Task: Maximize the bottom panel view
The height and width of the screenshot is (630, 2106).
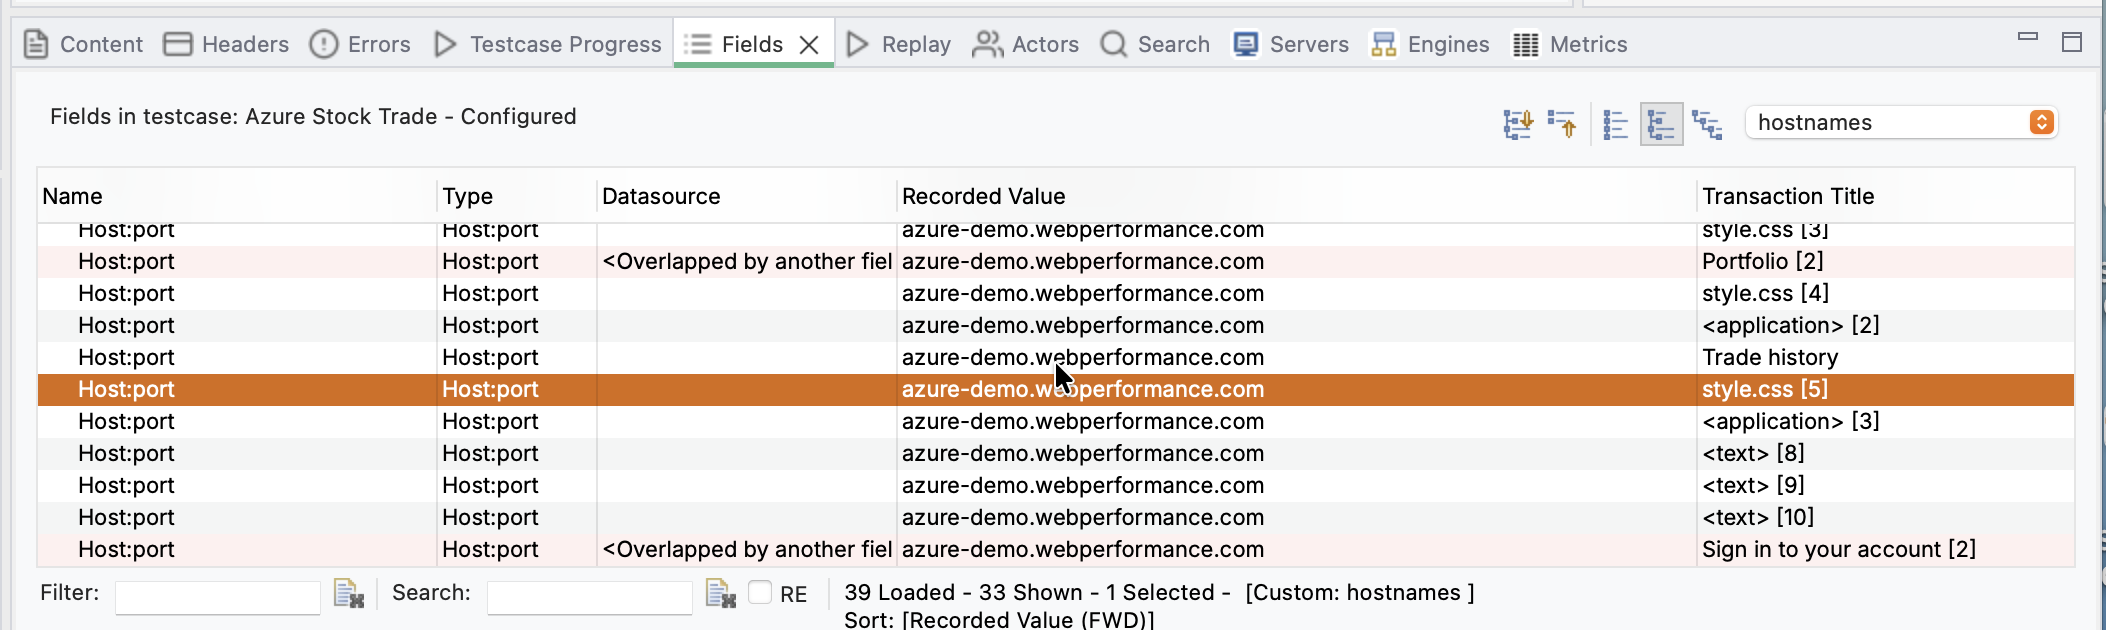Action: (x=2072, y=42)
